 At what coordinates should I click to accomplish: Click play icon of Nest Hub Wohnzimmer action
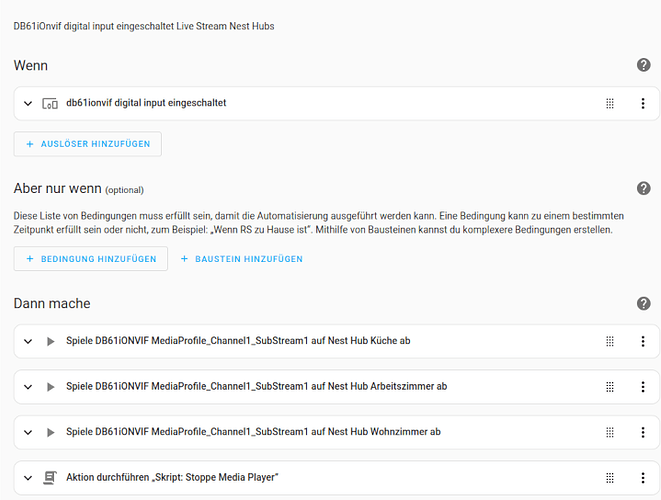[51, 432]
